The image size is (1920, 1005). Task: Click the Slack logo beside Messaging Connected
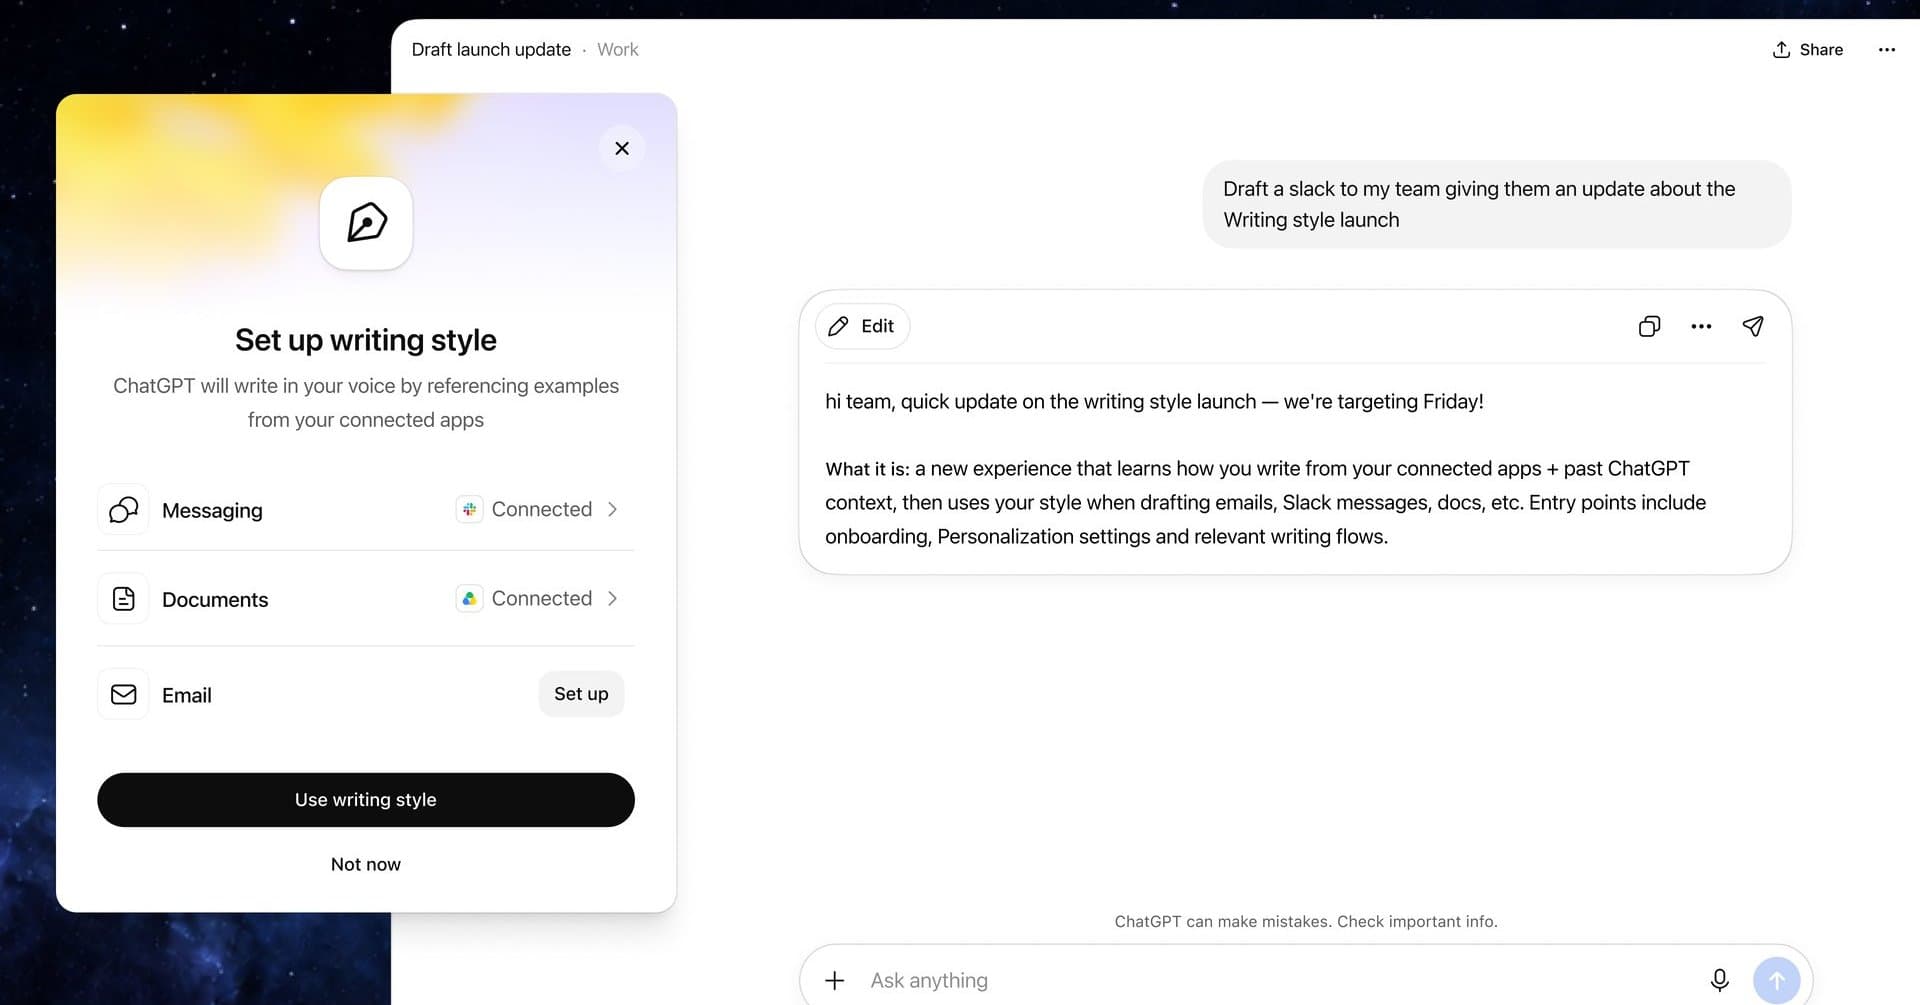[469, 509]
